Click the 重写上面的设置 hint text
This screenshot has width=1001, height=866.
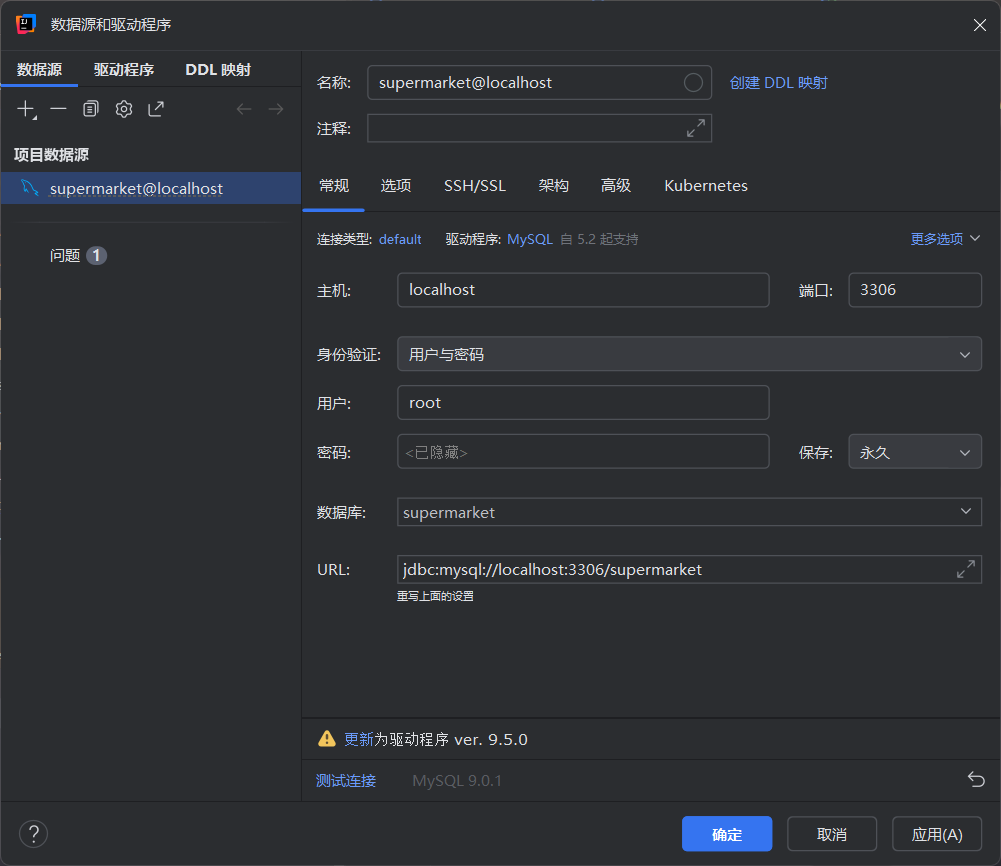click(435, 596)
